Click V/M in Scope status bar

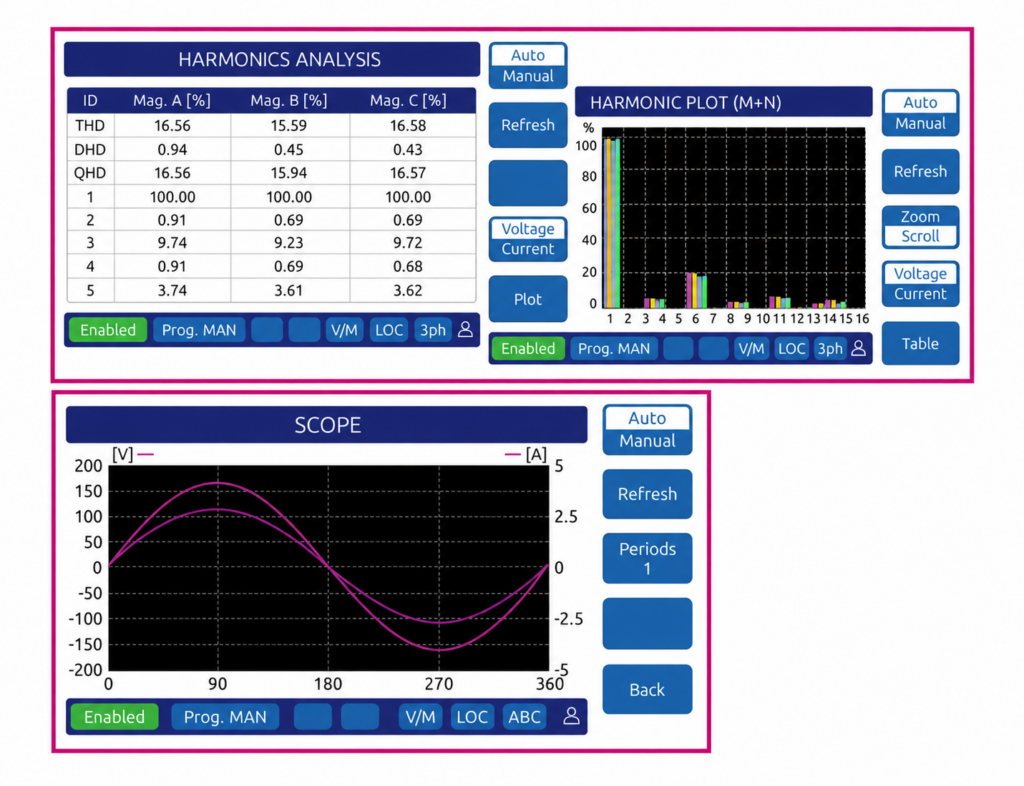pos(420,717)
